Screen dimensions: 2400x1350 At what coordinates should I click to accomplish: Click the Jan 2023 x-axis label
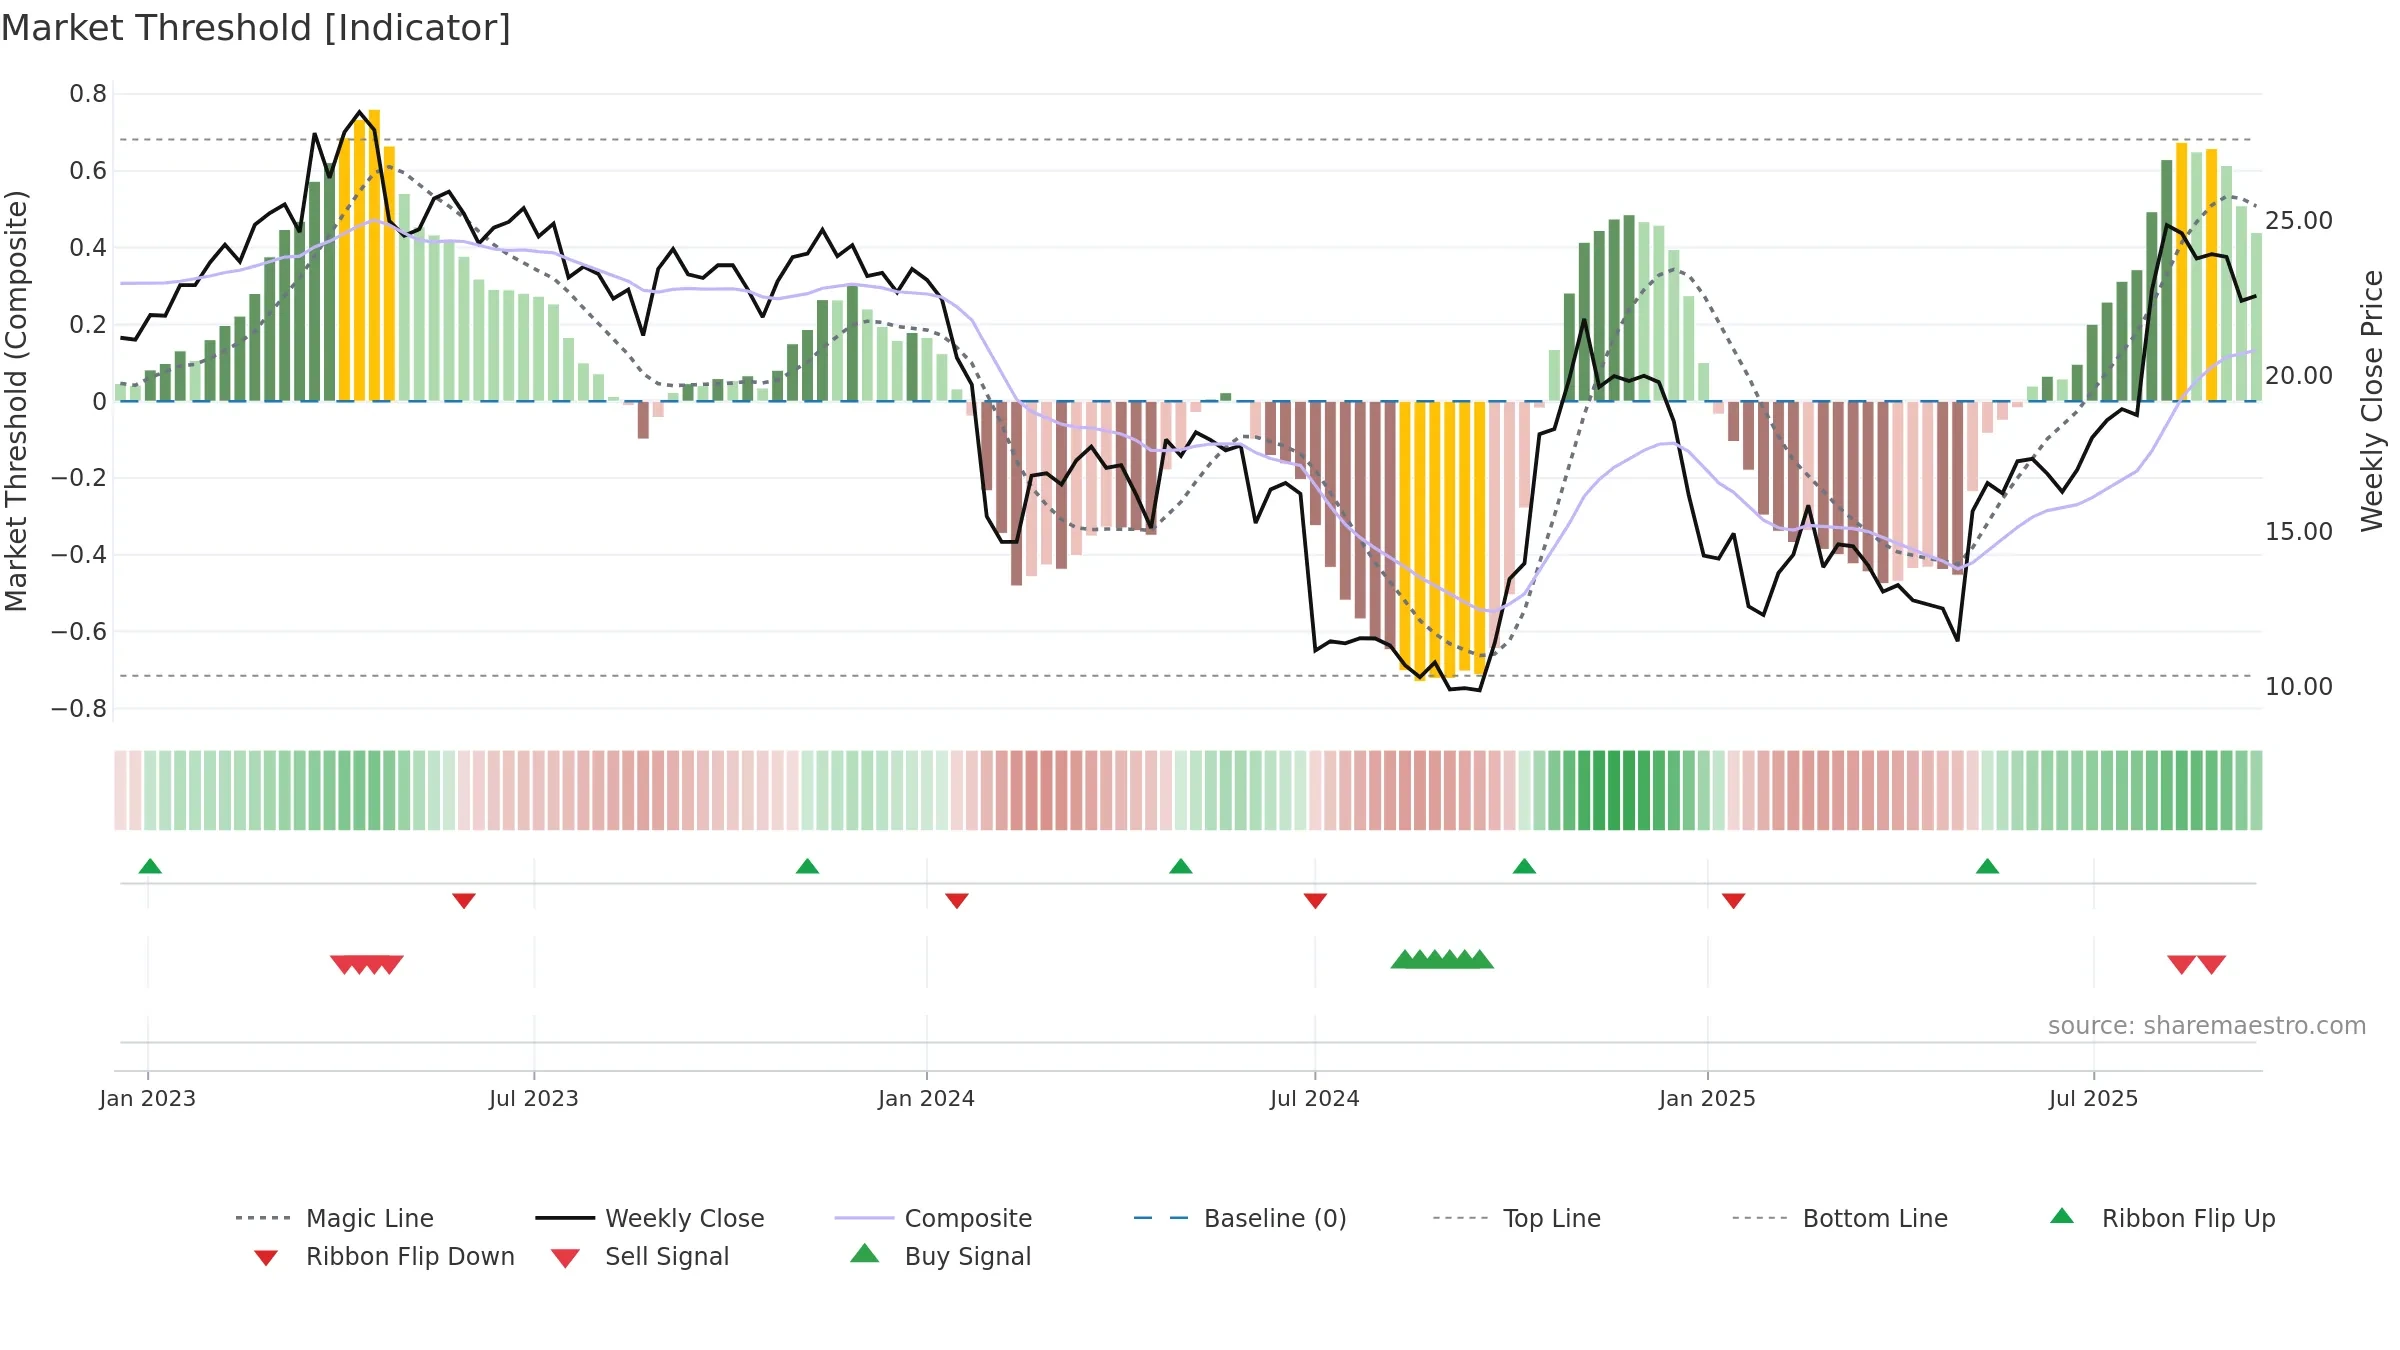coord(148,1098)
